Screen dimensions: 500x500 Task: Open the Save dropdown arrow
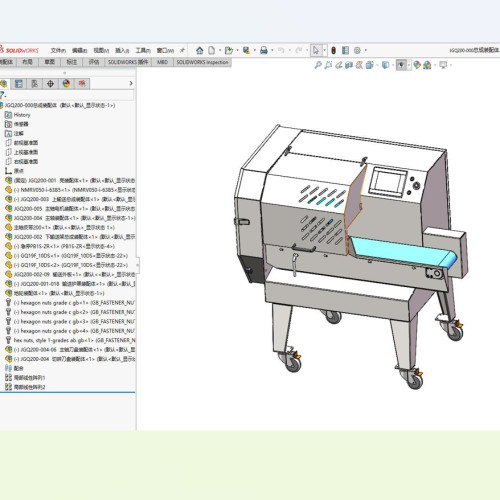255,50
